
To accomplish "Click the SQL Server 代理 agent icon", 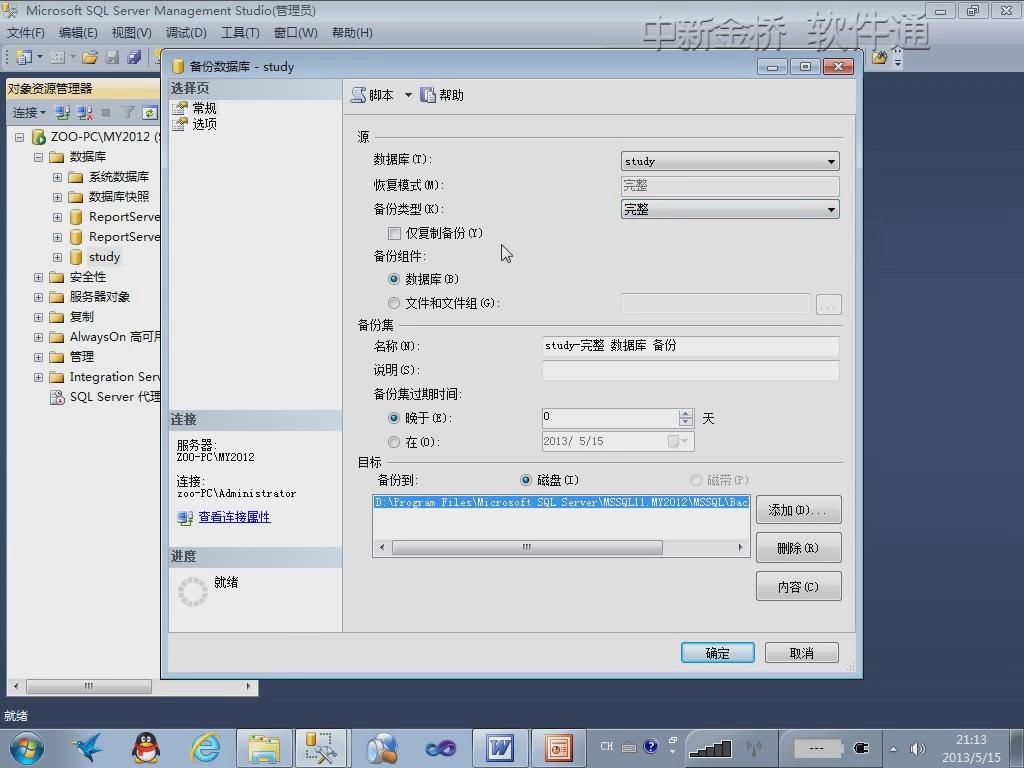I will point(57,397).
